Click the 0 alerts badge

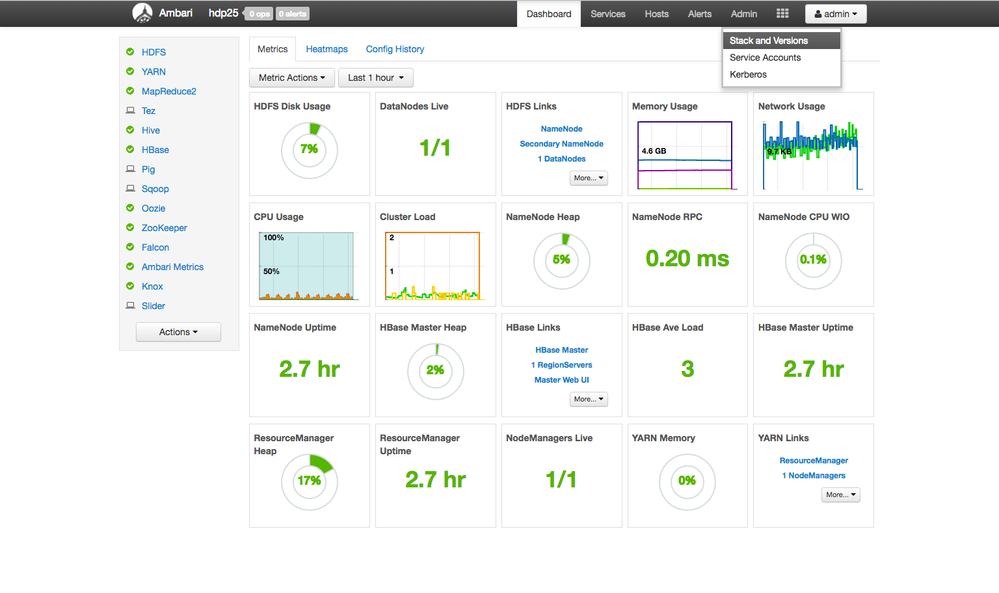[x=292, y=14]
